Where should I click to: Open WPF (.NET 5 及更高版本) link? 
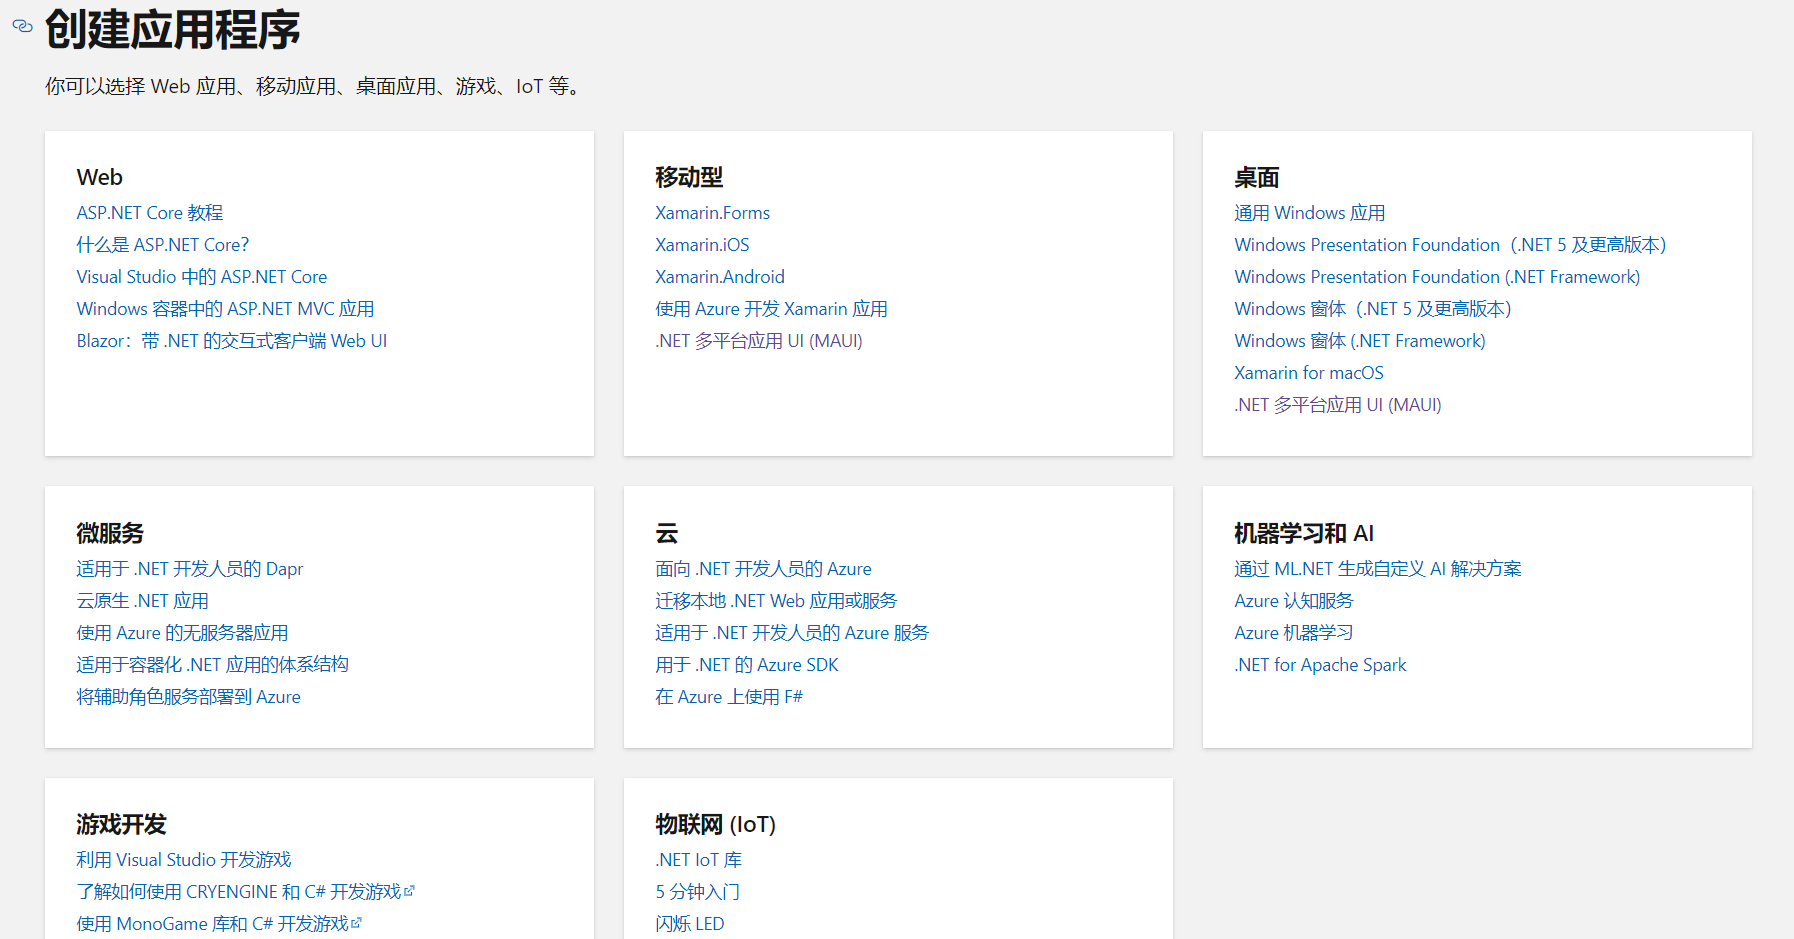(x=1450, y=245)
